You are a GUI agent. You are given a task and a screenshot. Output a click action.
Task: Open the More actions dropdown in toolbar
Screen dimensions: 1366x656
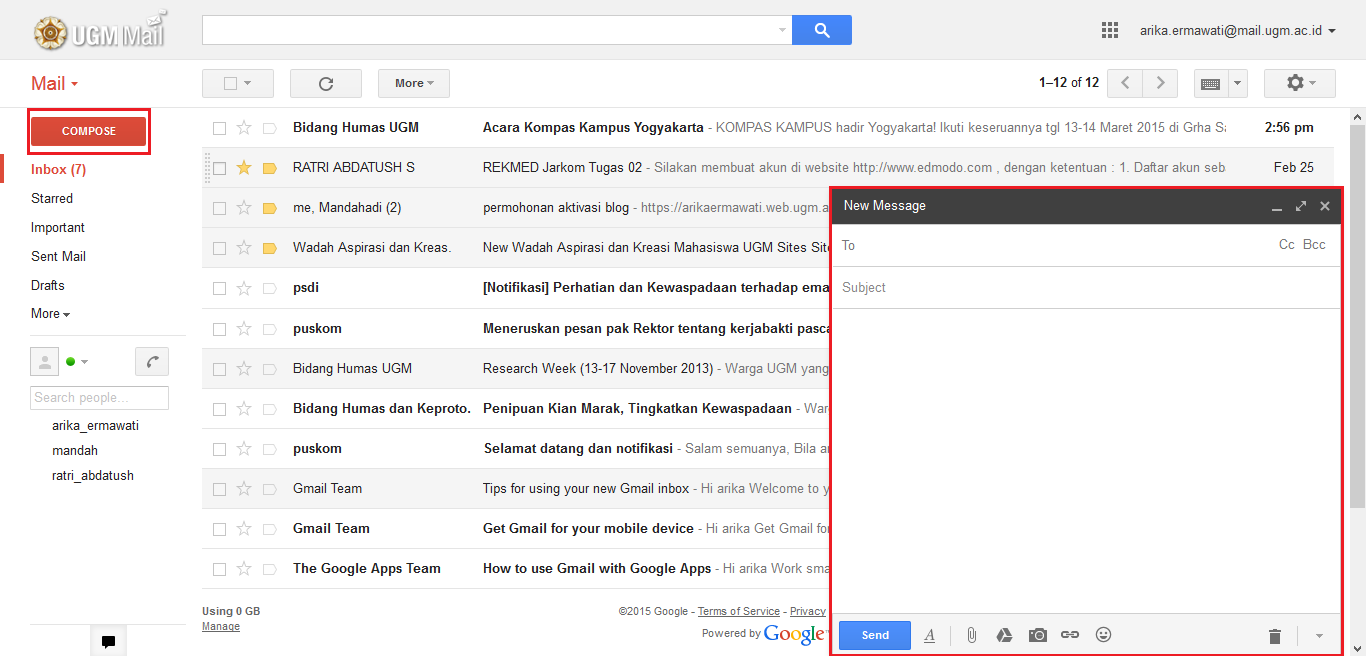coord(414,83)
